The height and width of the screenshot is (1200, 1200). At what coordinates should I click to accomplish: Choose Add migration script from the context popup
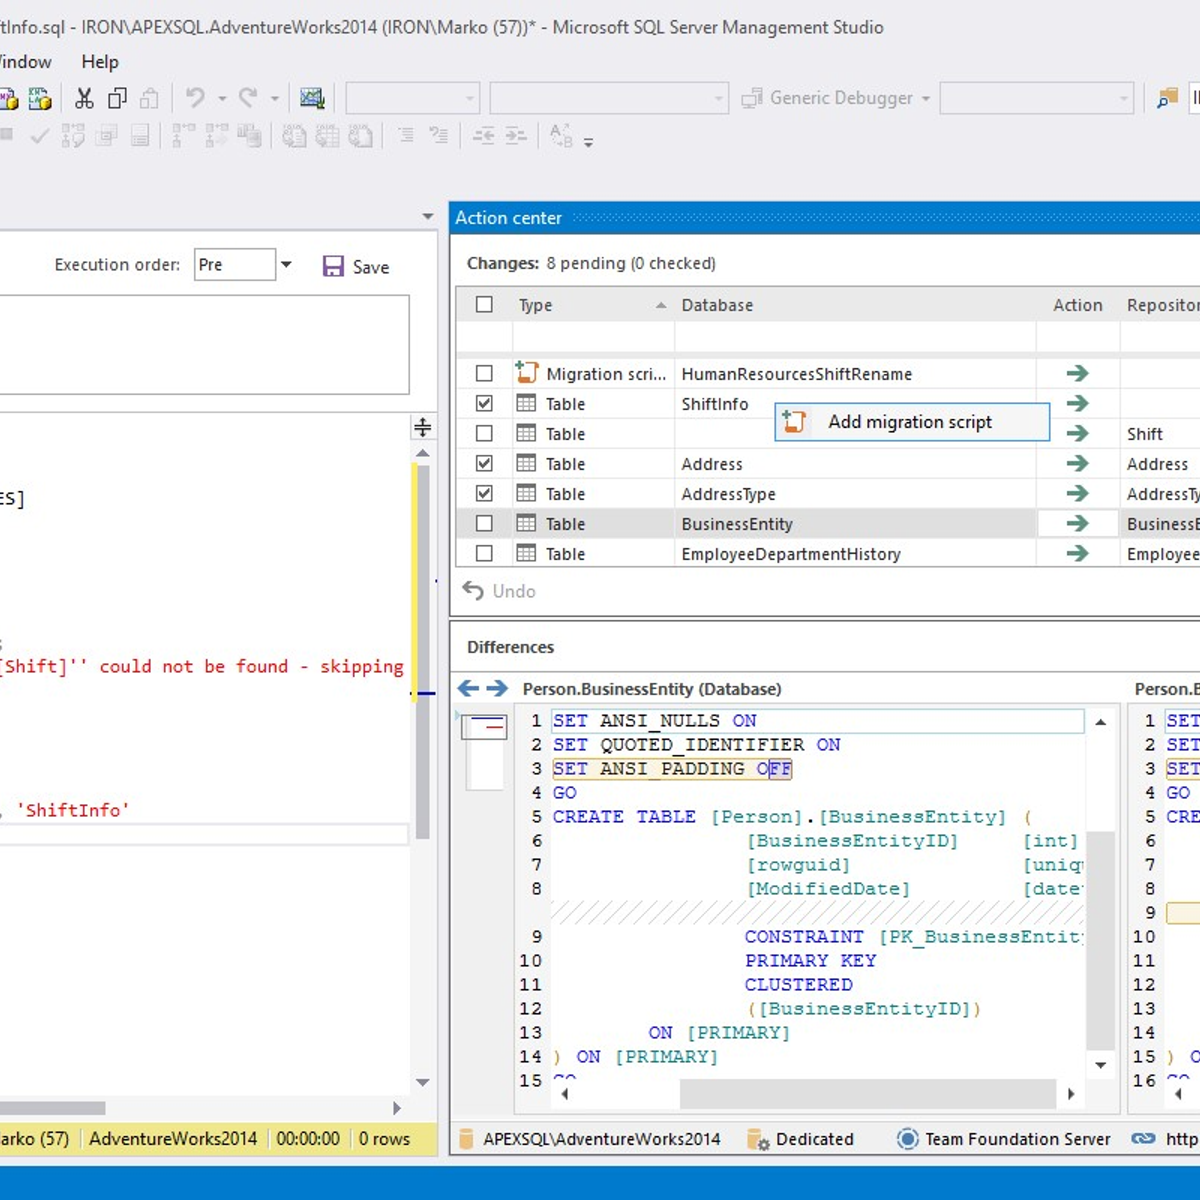(x=909, y=421)
